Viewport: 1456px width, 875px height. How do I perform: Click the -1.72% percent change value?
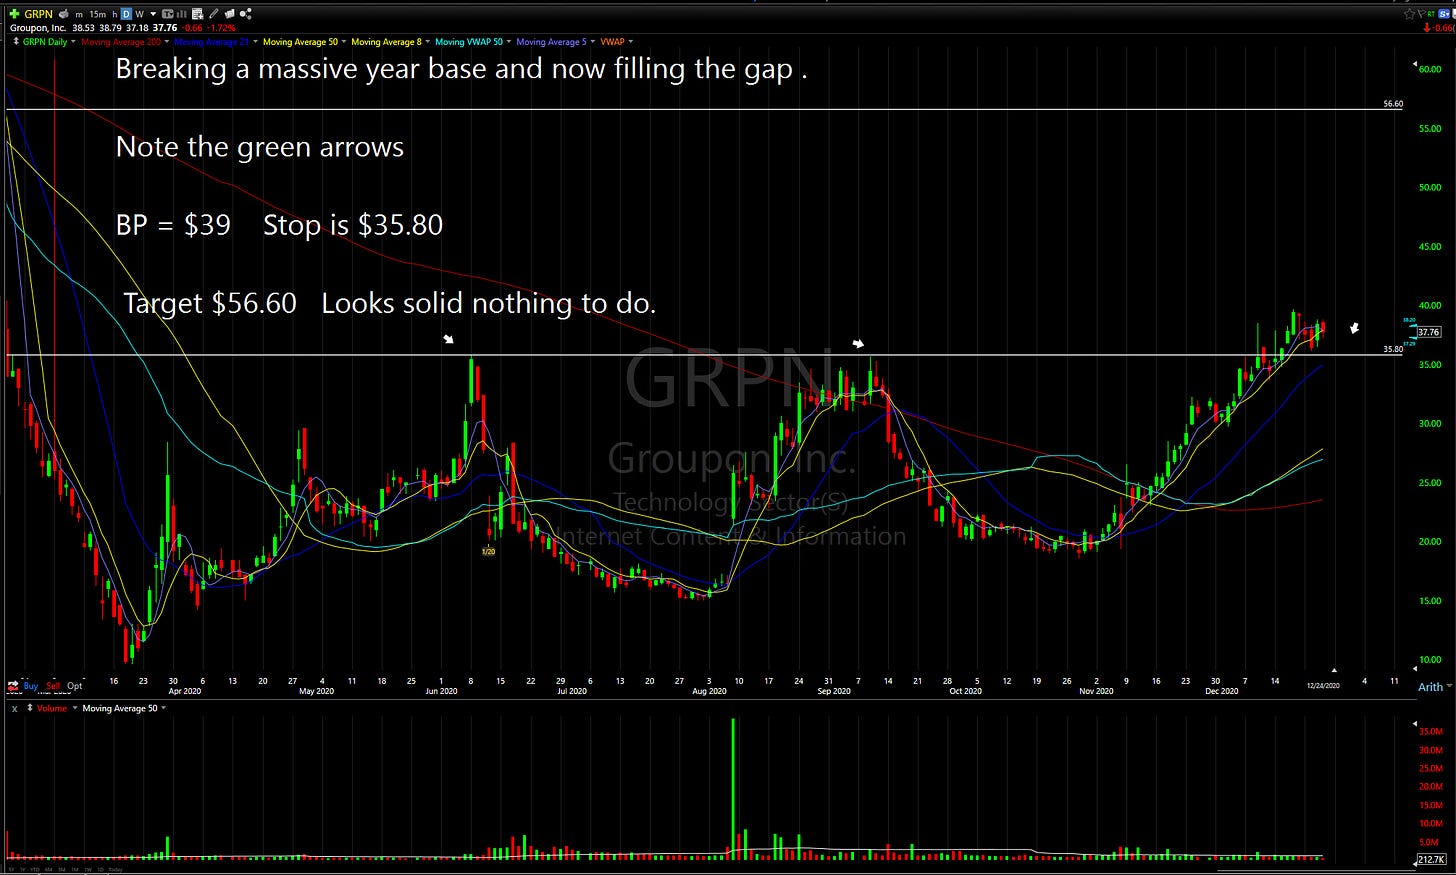click(221, 28)
